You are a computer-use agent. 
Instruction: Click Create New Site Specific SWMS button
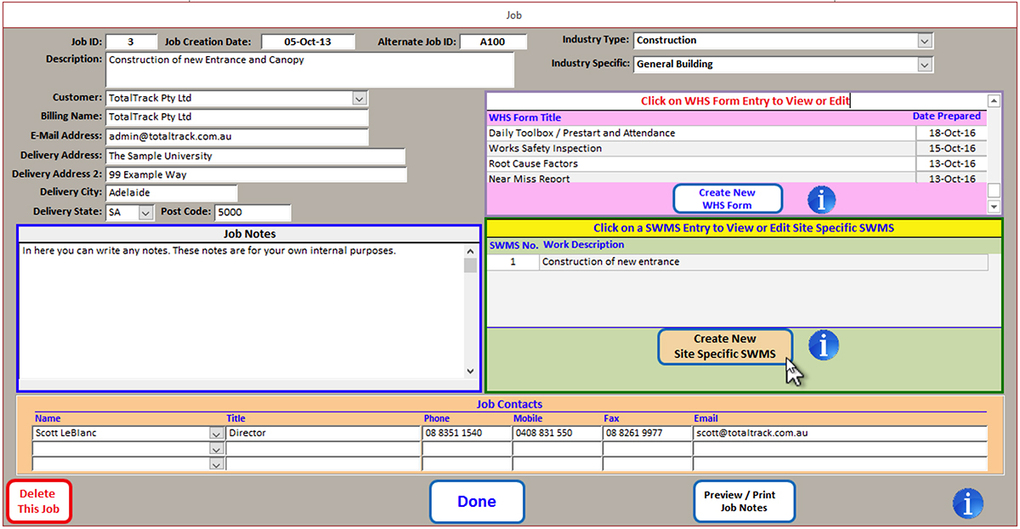click(x=725, y=346)
